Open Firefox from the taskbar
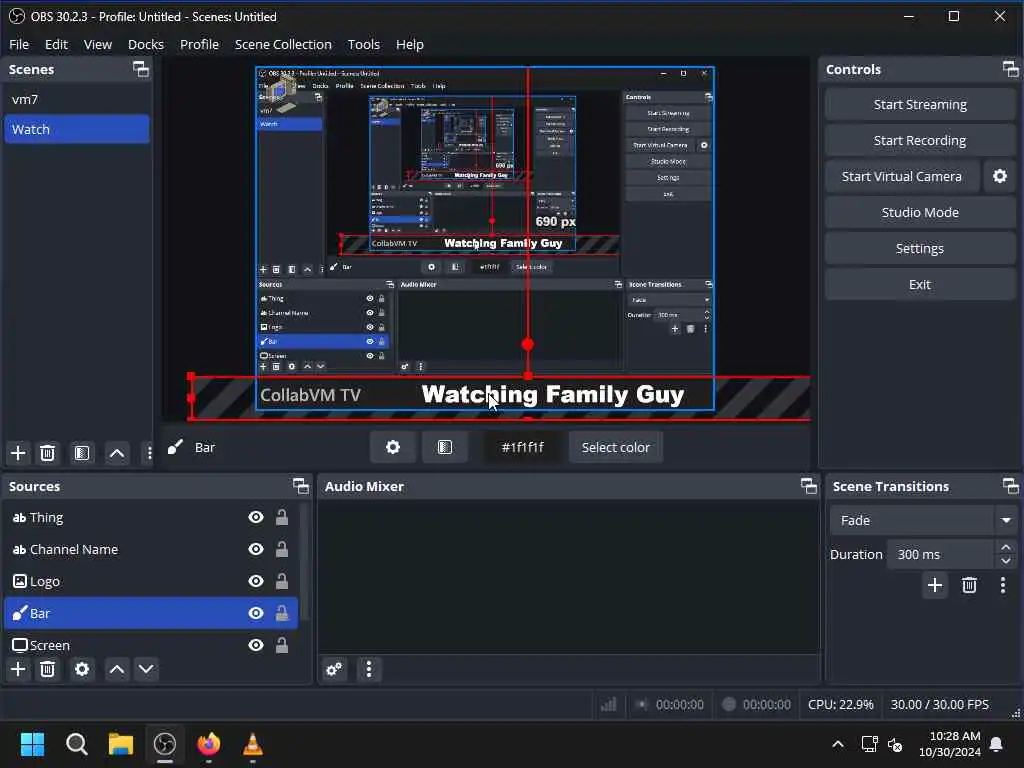Image resolution: width=1024 pixels, height=768 pixels. tap(209, 744)
